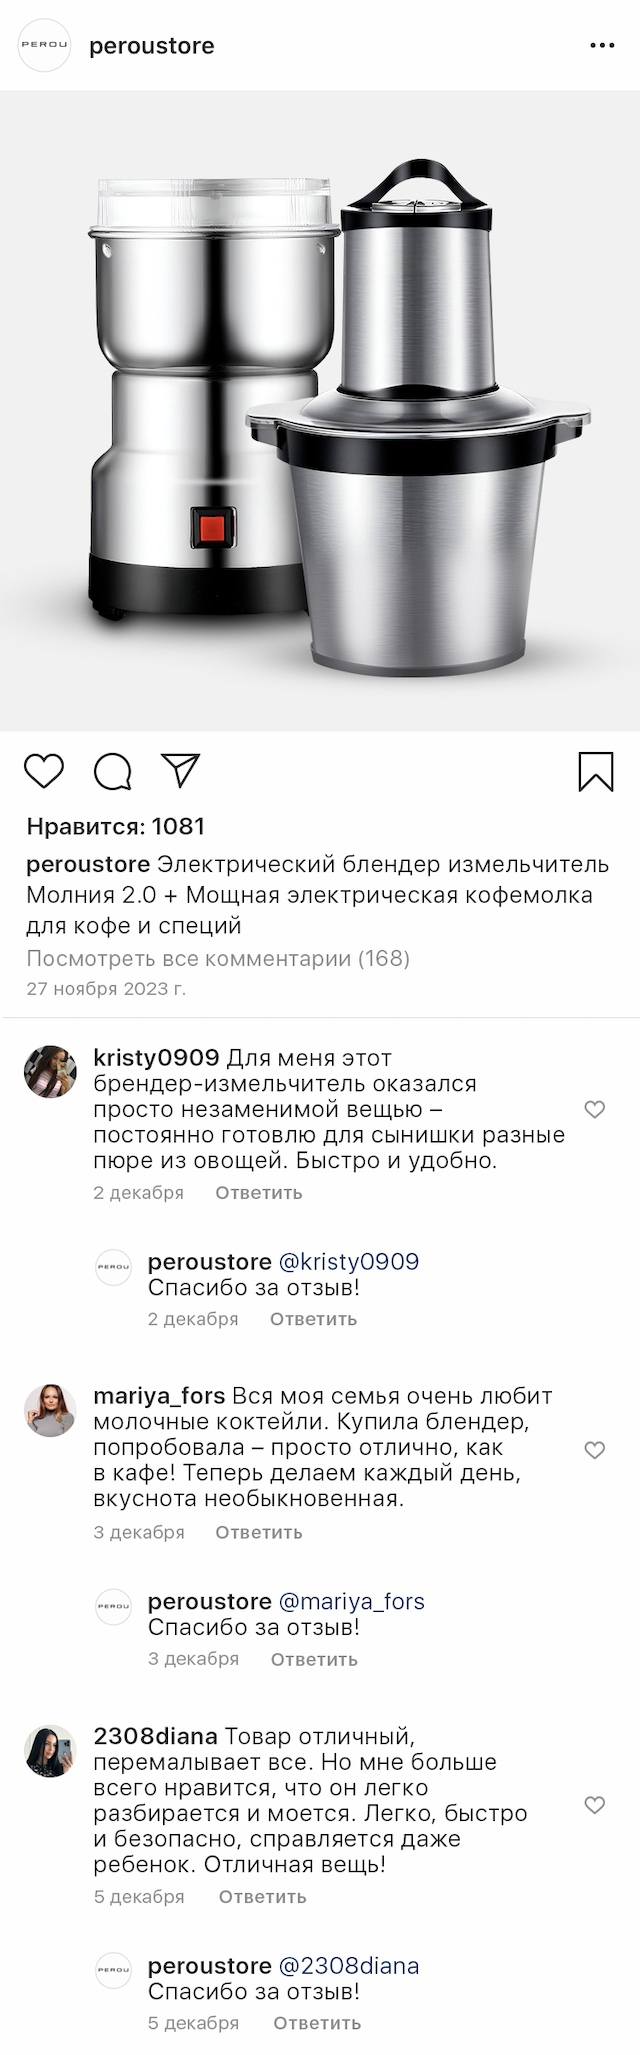Like the post with heart icon
The height and width of the screenshot is (2055, 640).
point(44,771)
